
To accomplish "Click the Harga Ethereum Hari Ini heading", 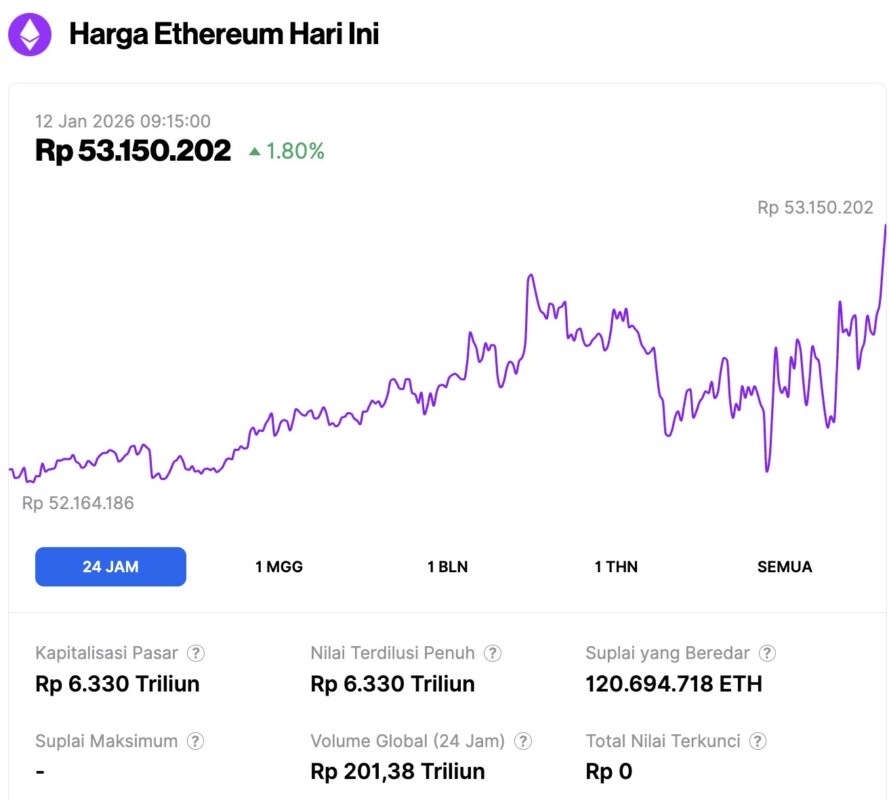I will (x=224, y=35).
